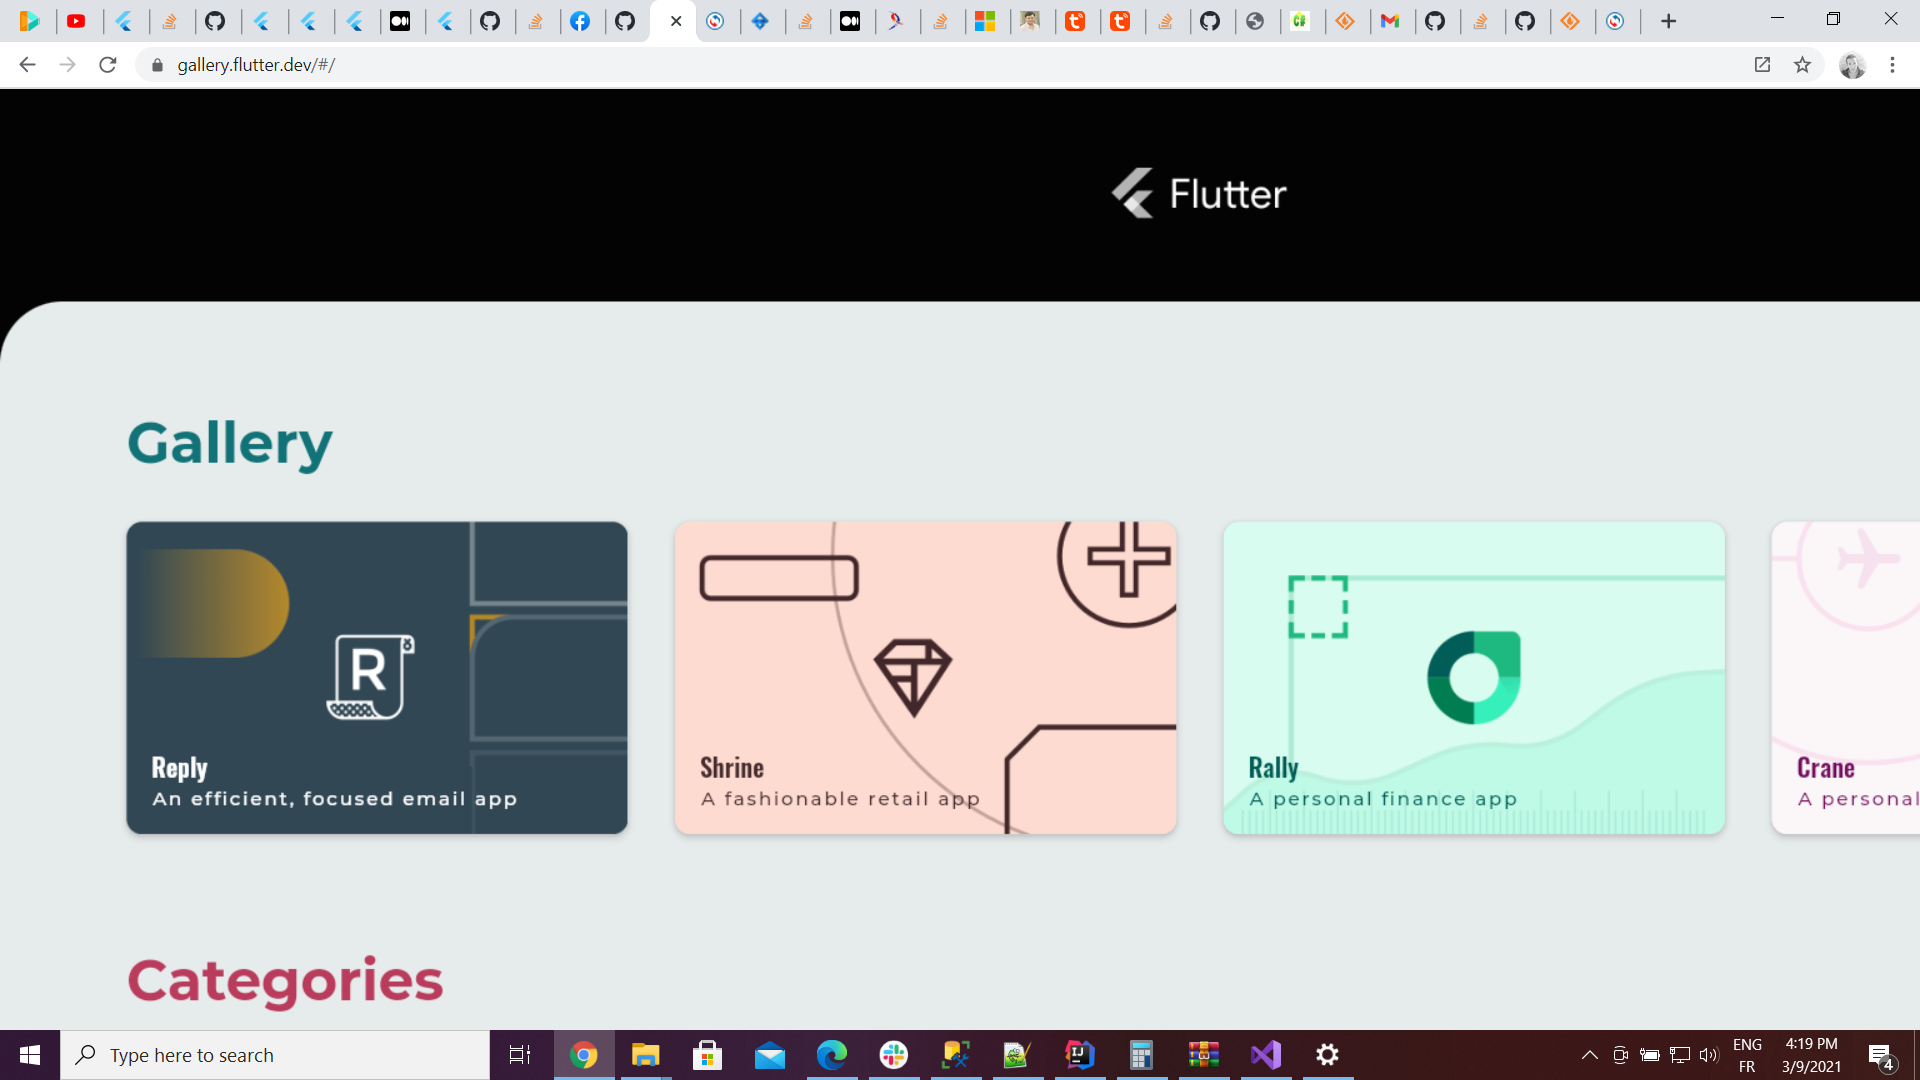Open the Calculator app from the taskbar

pyautogui.click(x=1140, y=1054)
